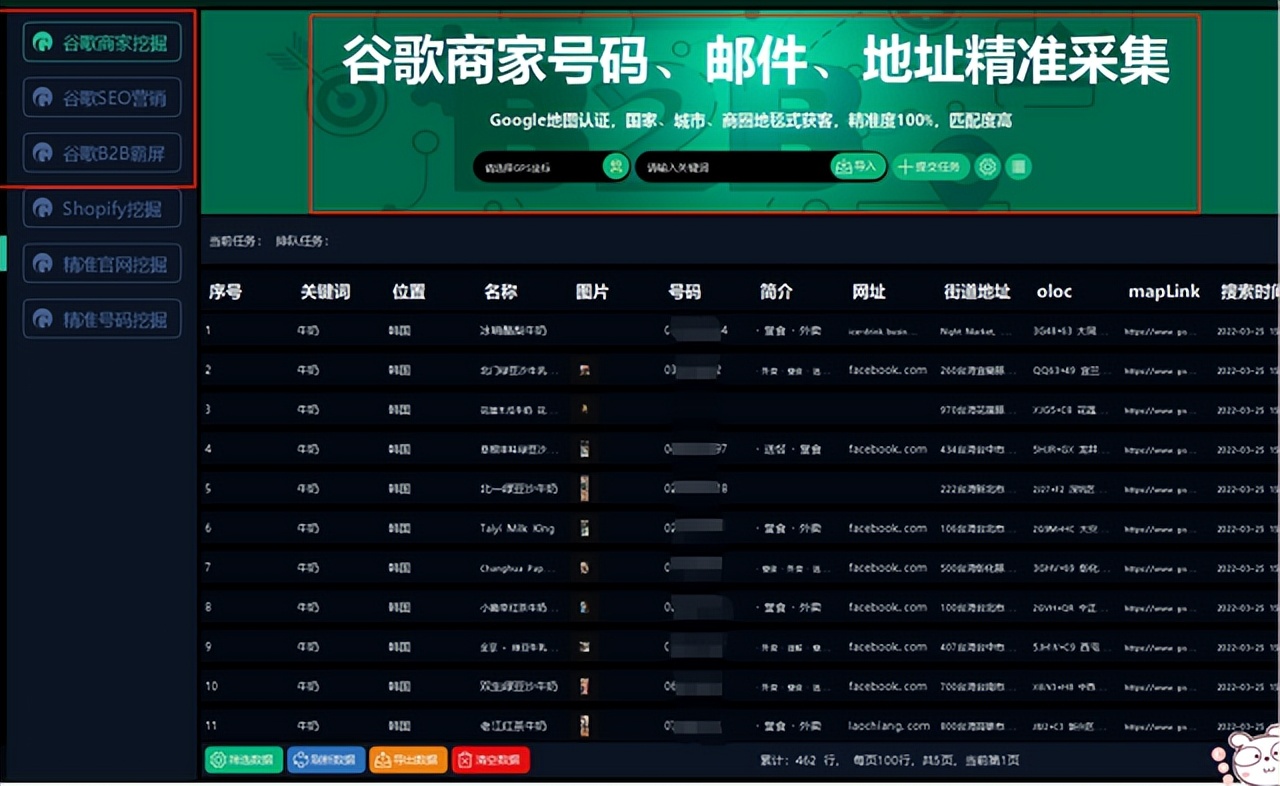The image size is (1280, 786).
Task: Click the GPS coordinate picker icon
Action: click(x=615, y=166)
